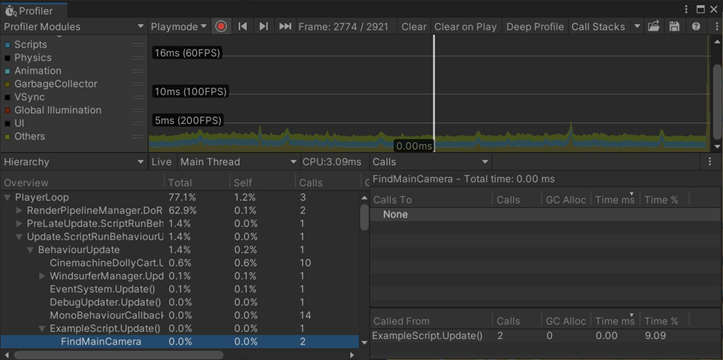Click the record profiling button
This screenshot has height=360, width=723.
(221, 27)
